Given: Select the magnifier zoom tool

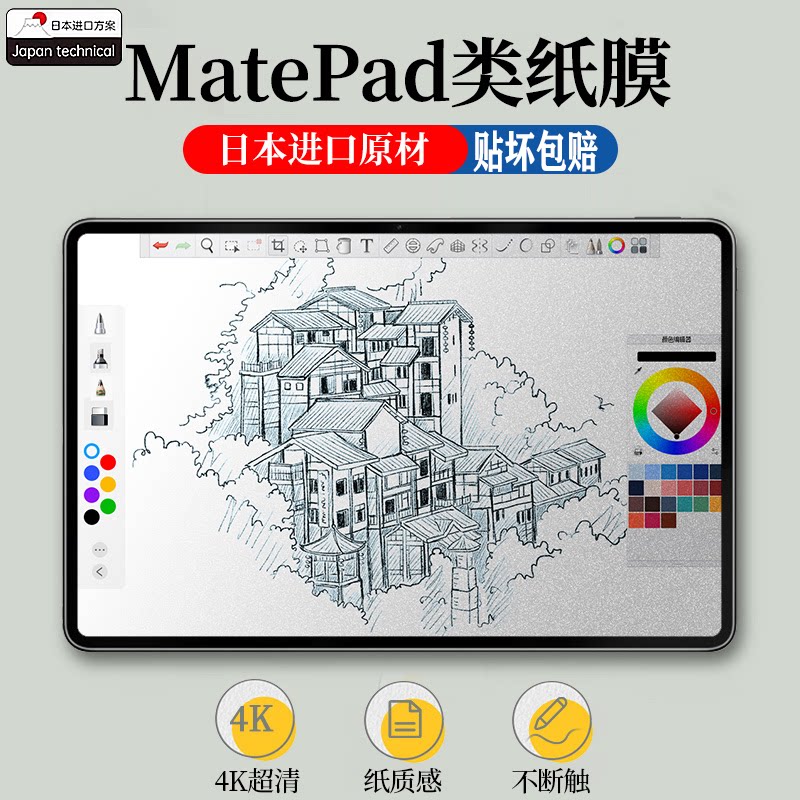Looking at the screenshot, I should point(208,243).
